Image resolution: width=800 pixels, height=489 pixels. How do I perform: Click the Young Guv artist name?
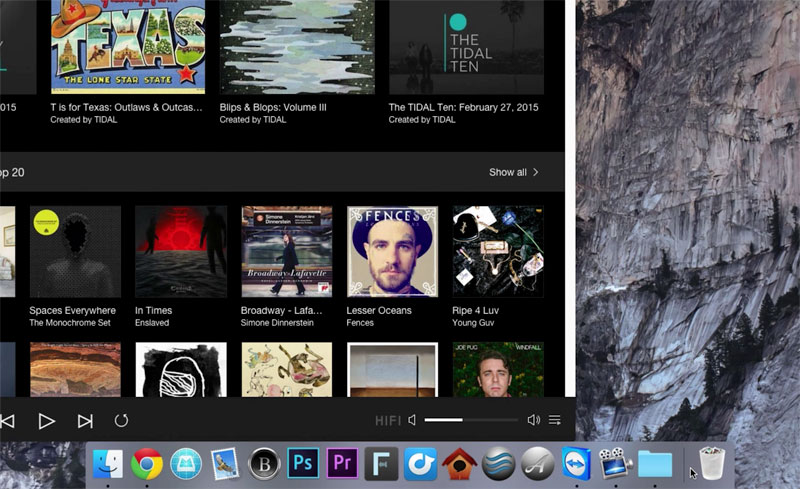coord(475,323)
